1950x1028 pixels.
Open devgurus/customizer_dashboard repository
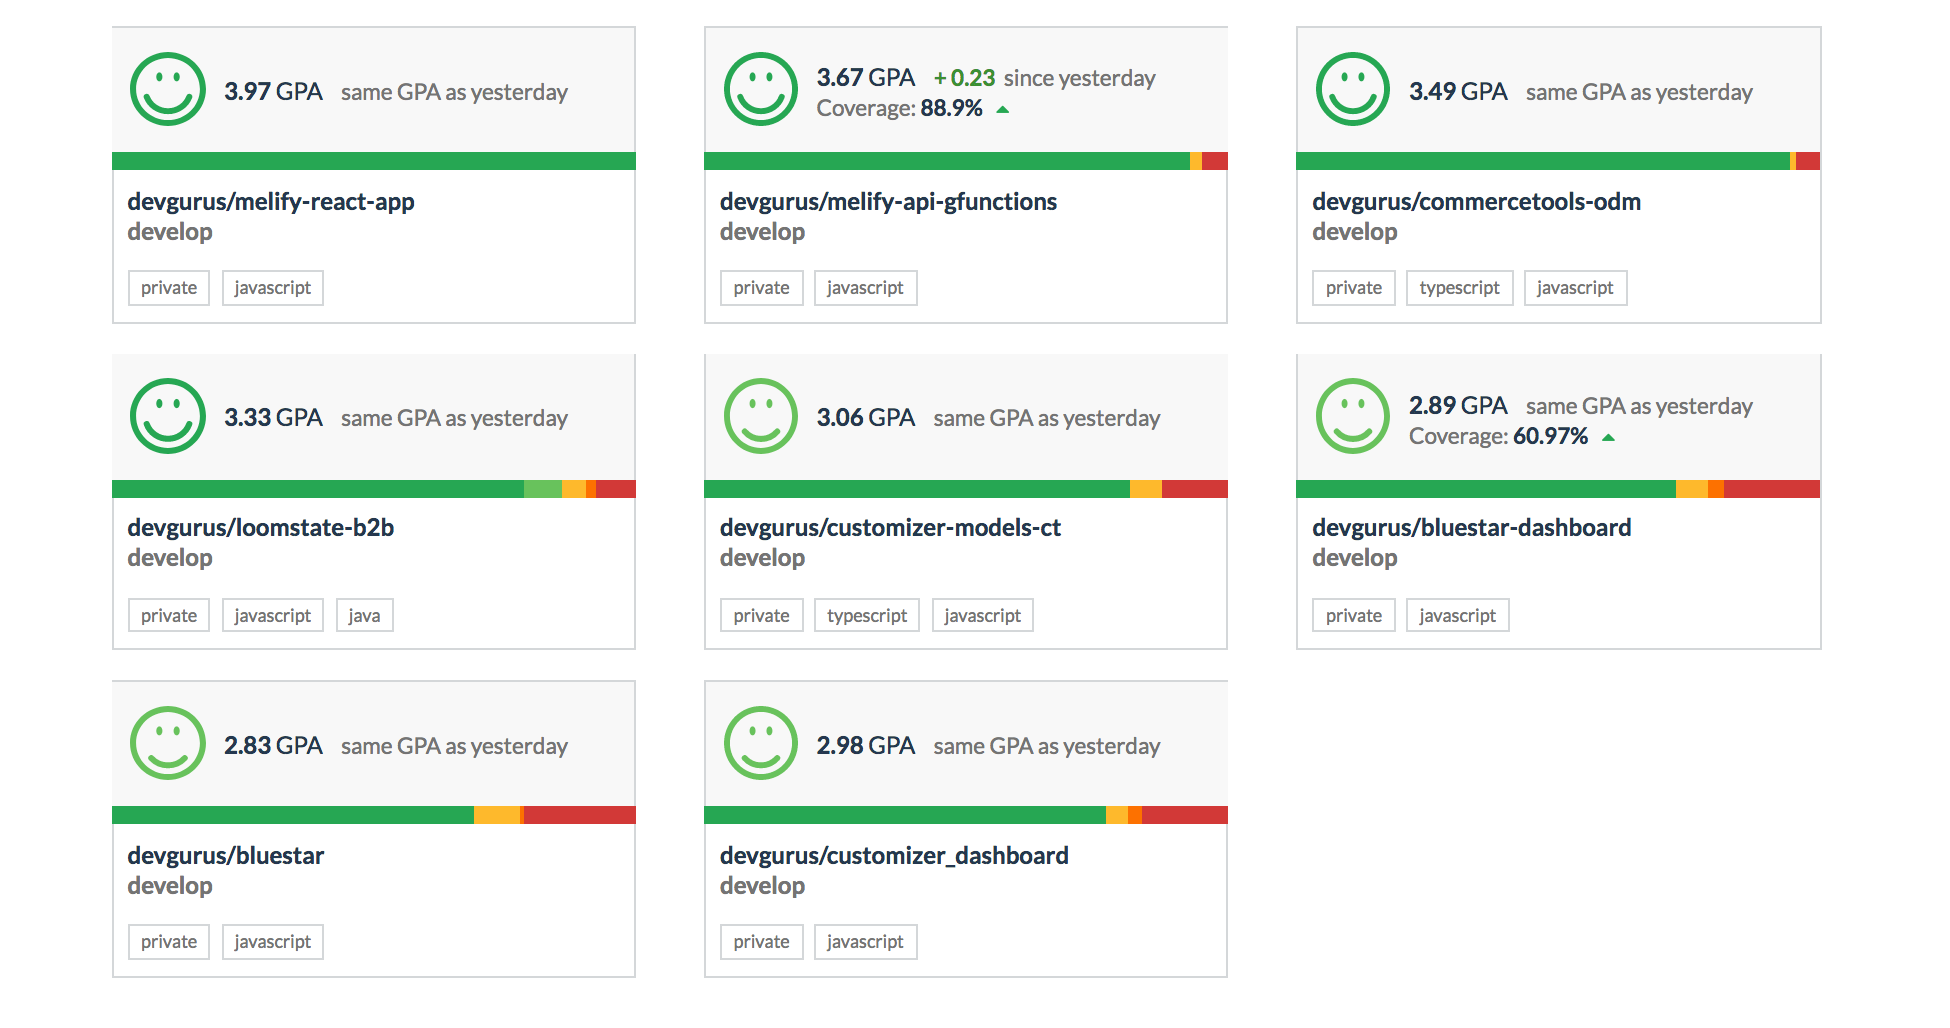click(894, 855)
